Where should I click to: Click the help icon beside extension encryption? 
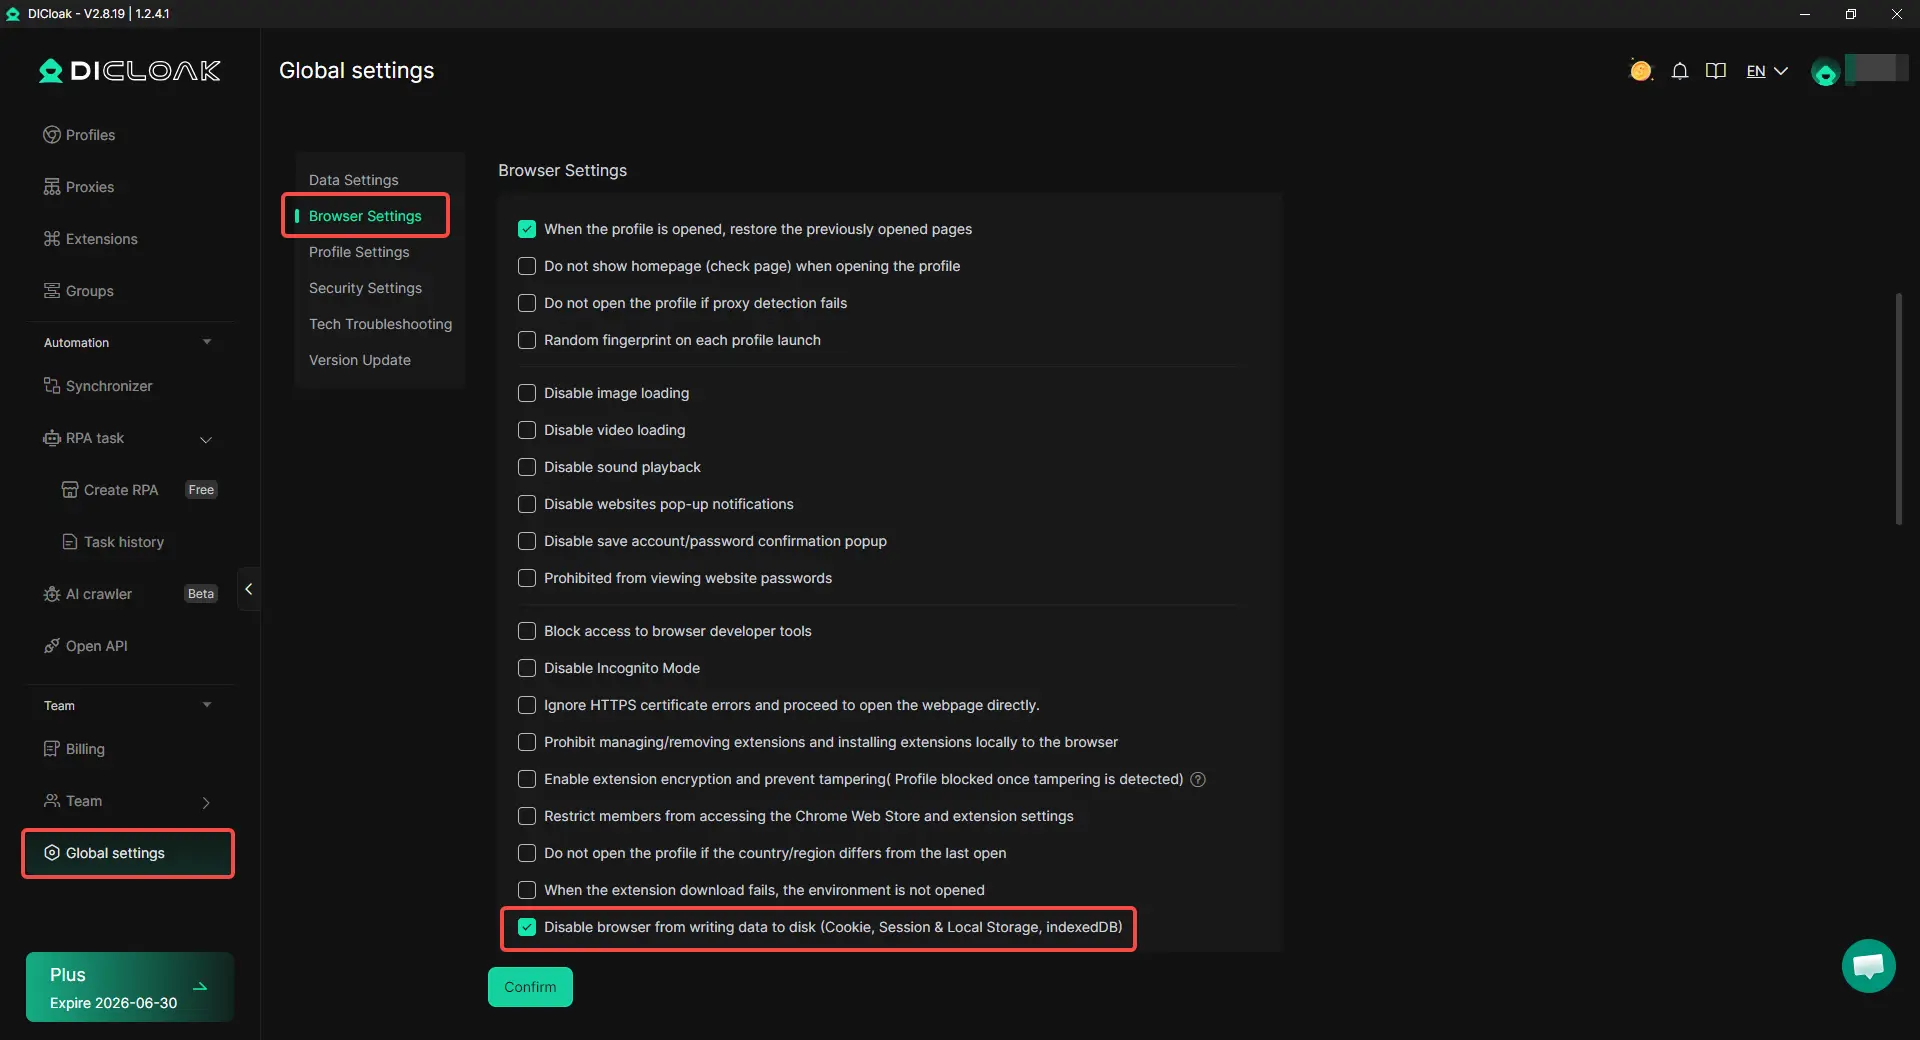click(x=1198, y=779)
